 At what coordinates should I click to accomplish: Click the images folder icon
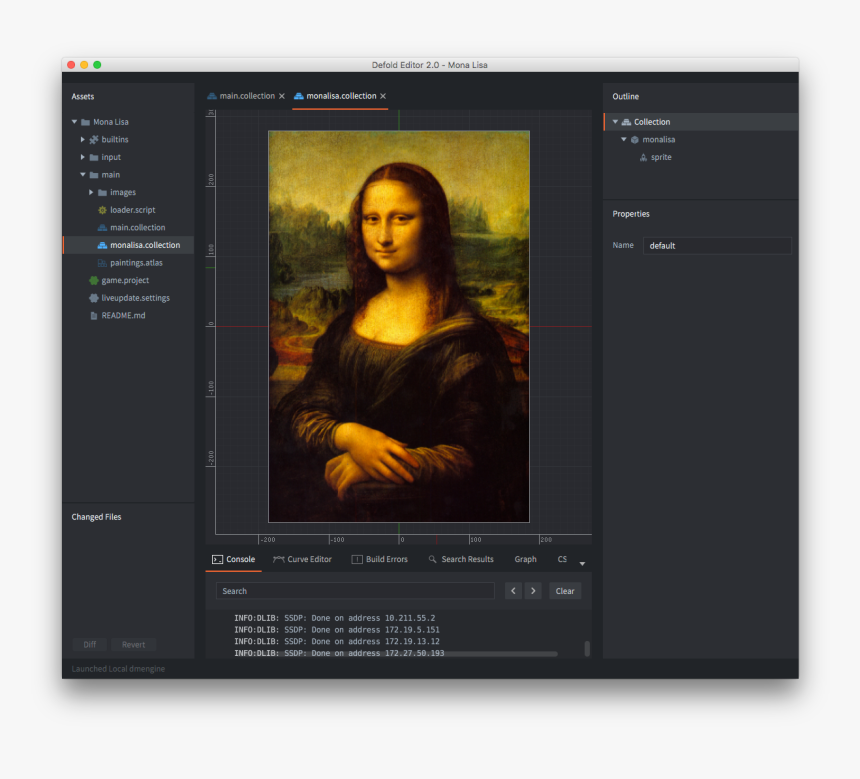102,193
